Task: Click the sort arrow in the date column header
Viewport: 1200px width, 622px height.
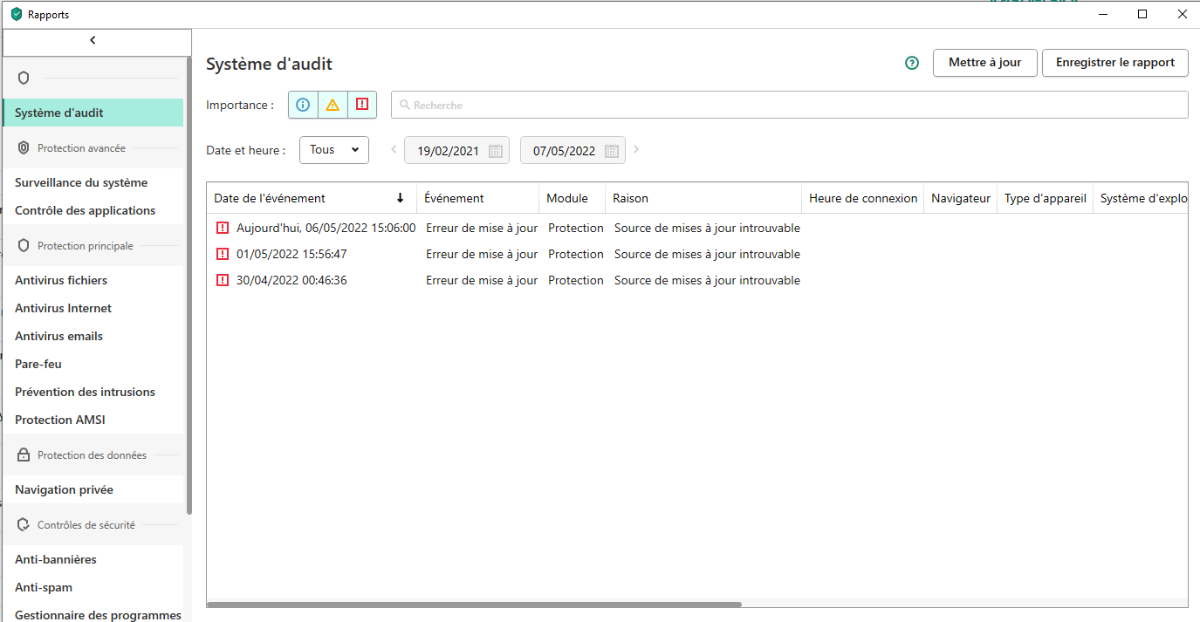Action: [400, 198]
